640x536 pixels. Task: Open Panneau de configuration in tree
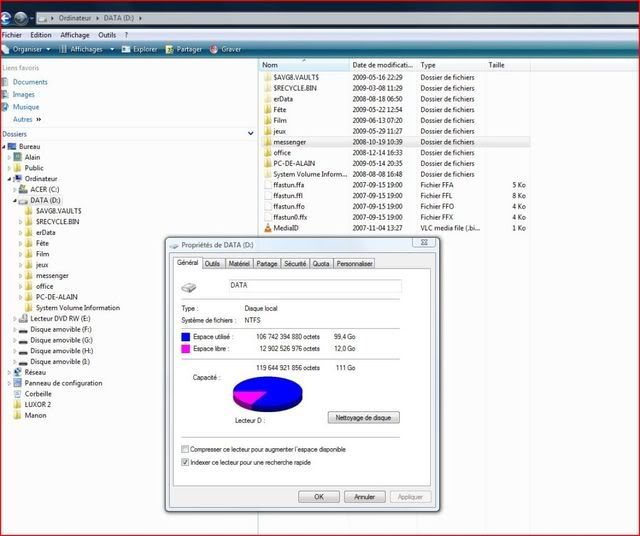tap(63, 383)
